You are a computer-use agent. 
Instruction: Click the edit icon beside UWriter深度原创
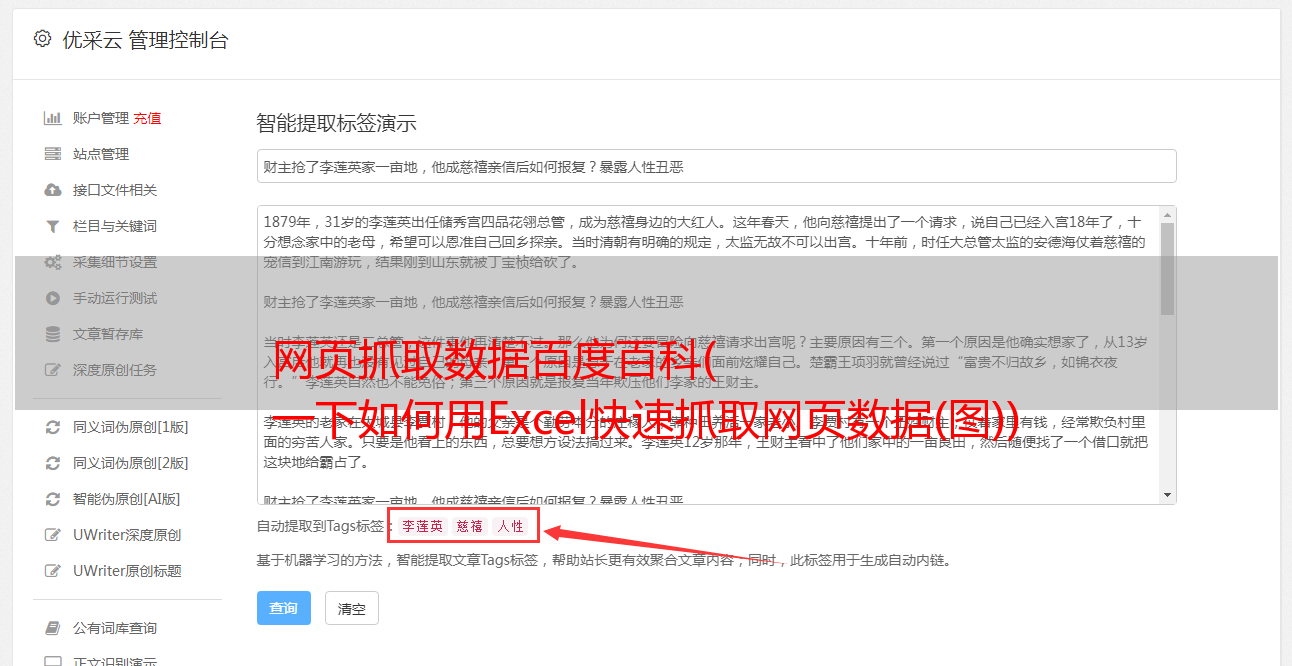[x=53, y=535]
